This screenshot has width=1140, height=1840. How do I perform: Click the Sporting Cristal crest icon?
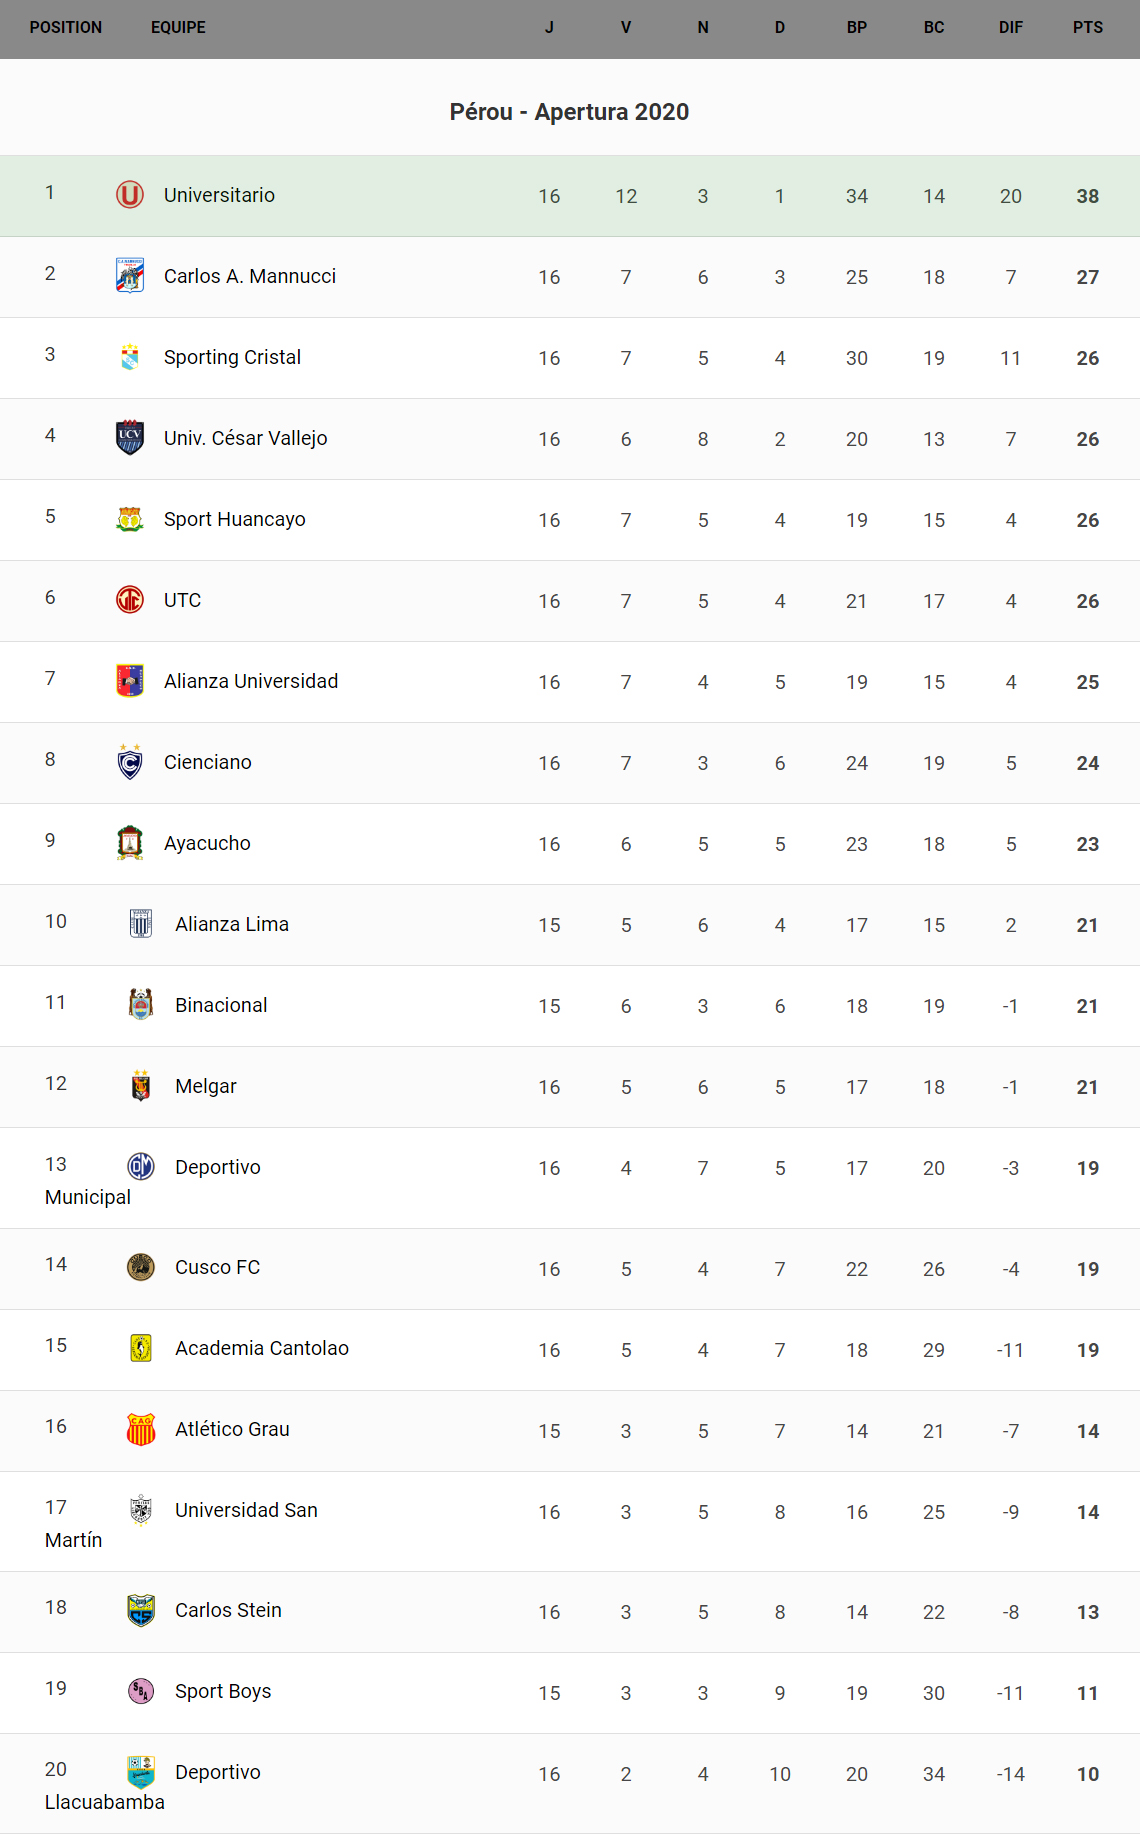tap(130, 357)
